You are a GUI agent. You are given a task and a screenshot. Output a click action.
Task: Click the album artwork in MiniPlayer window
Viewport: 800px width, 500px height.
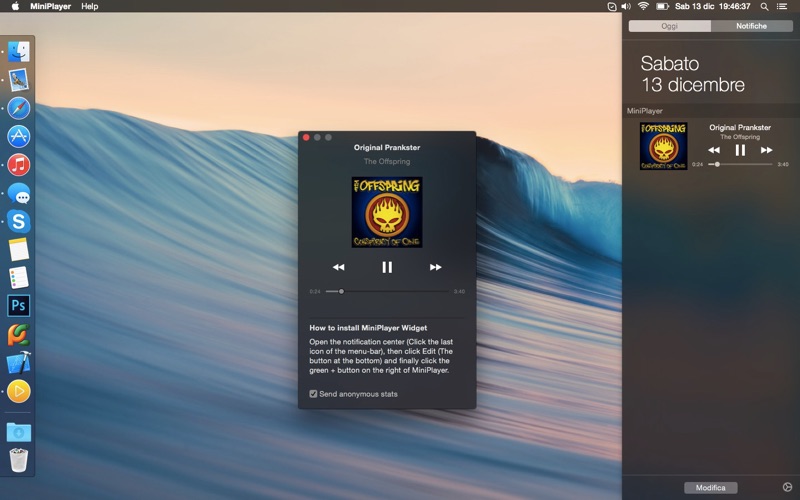coord(387,212)
